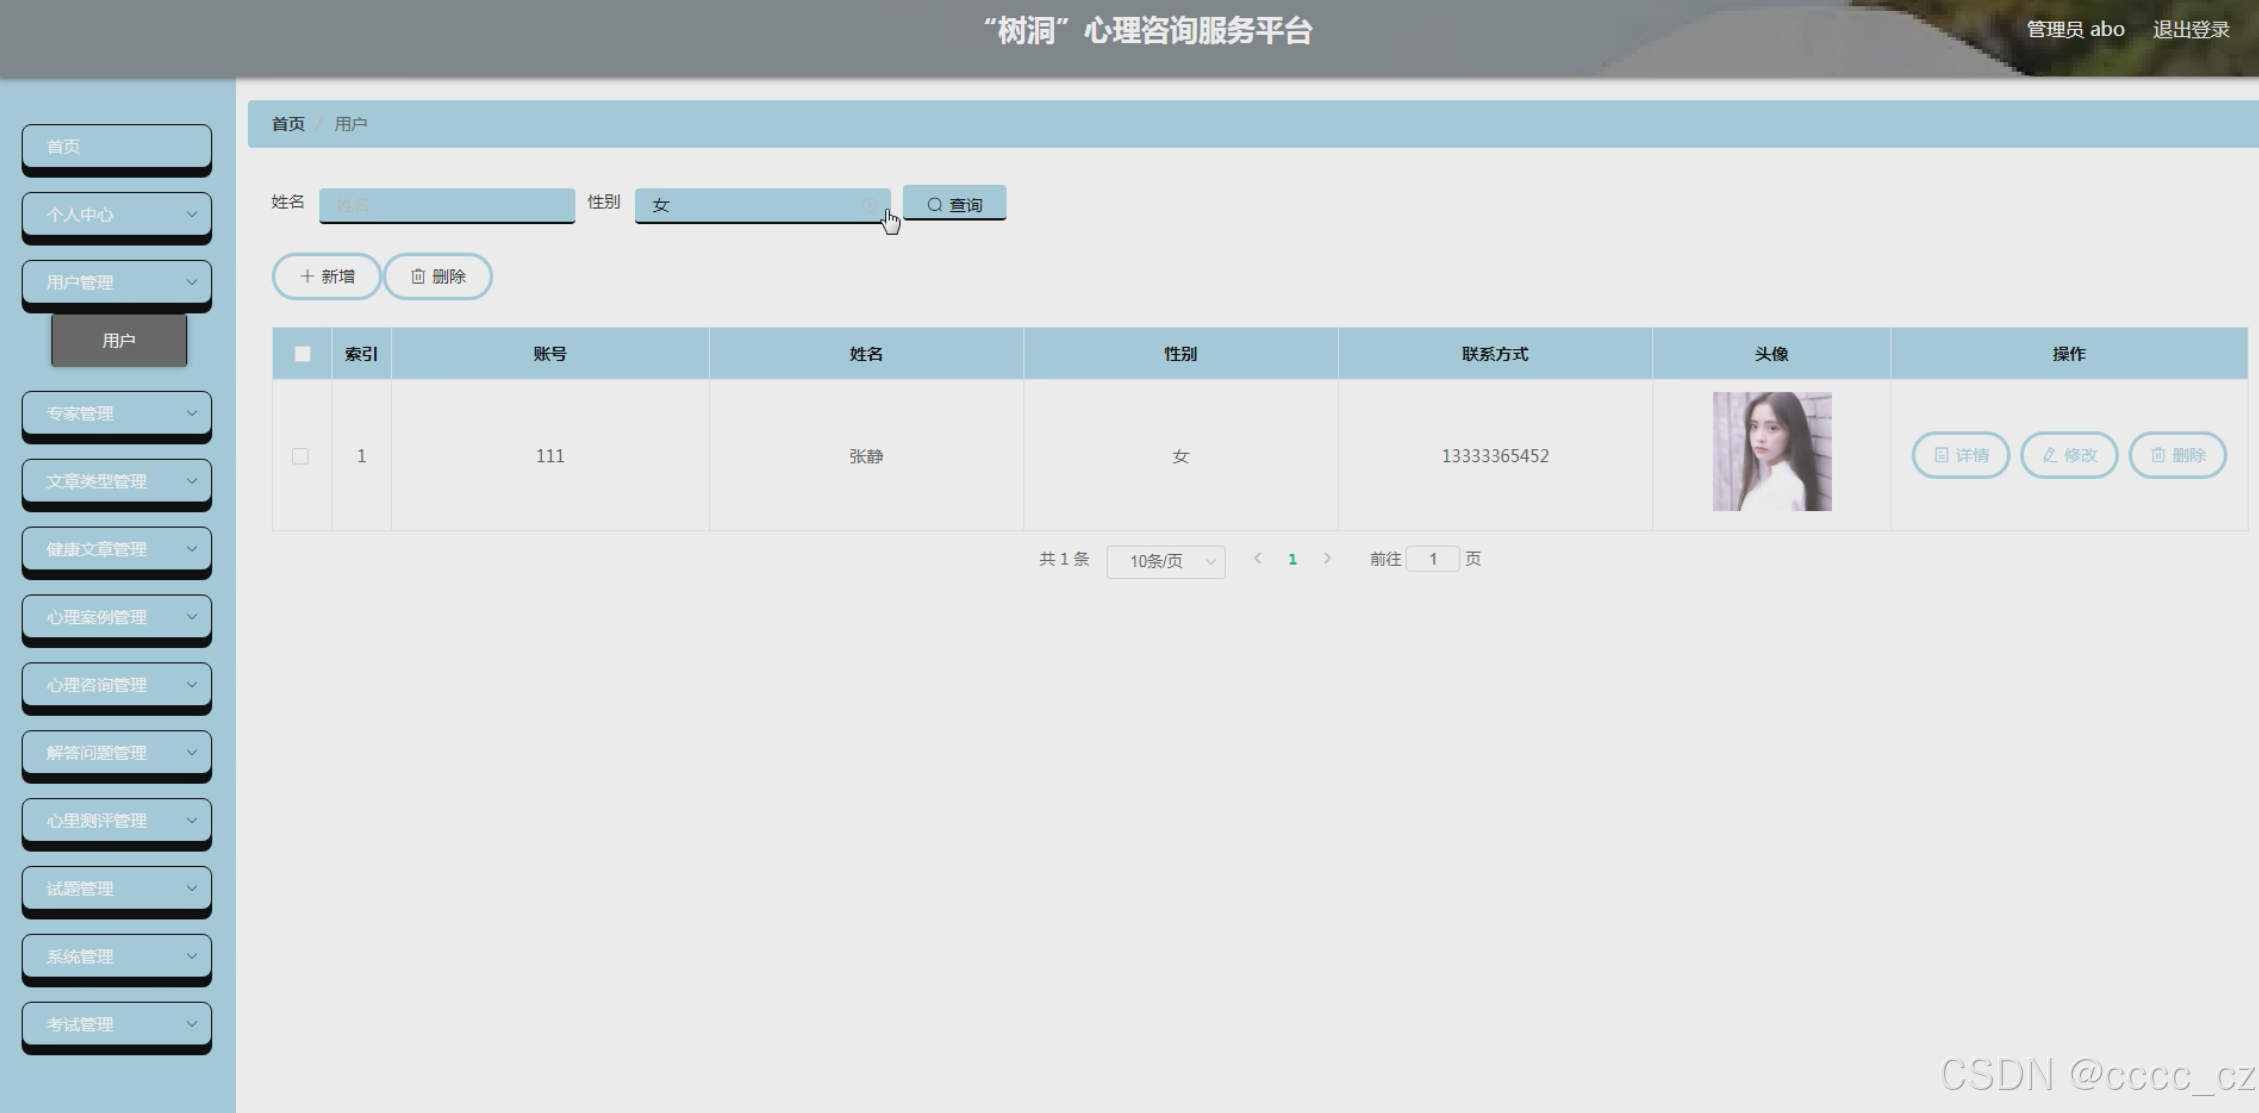Click the 姓名 search input field
Image resolution: width=2259 pixels, height=1113 pixels.
[447, 205]
